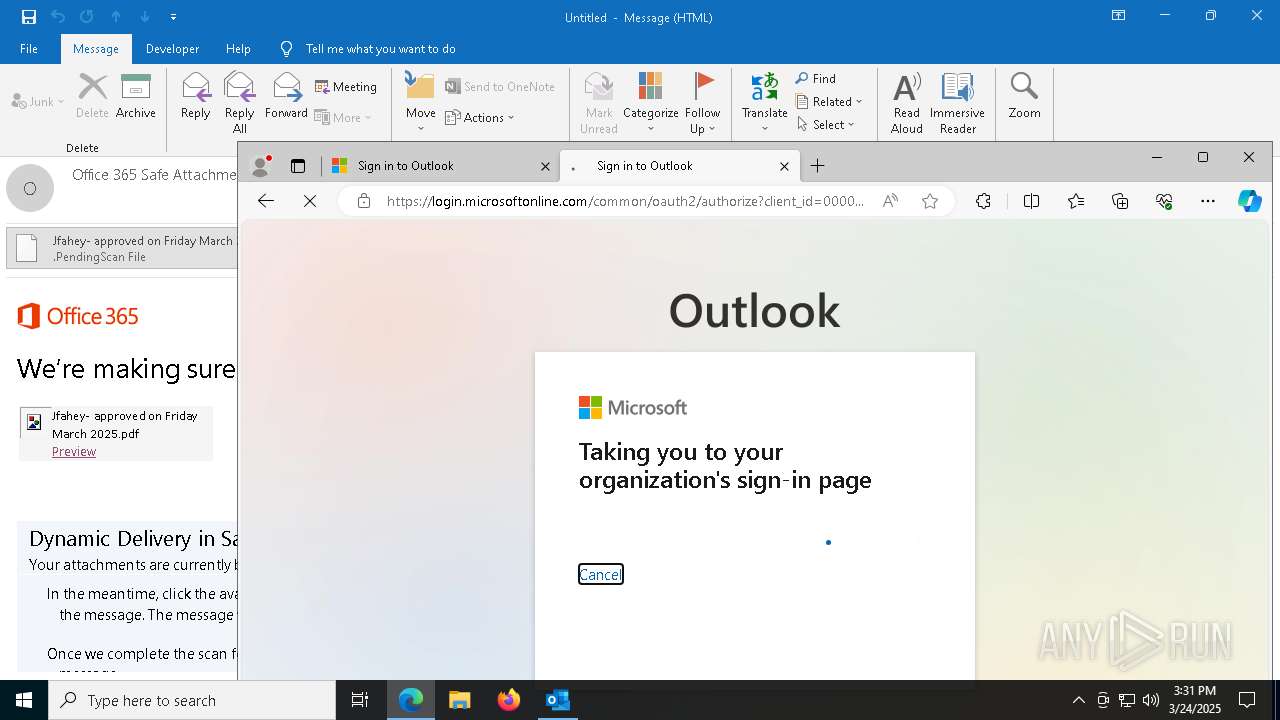The height and width of the screenshot is (720, 1280).
Task: Click the Reply icon in Outlook ribbon
Action: pos(196,96)
